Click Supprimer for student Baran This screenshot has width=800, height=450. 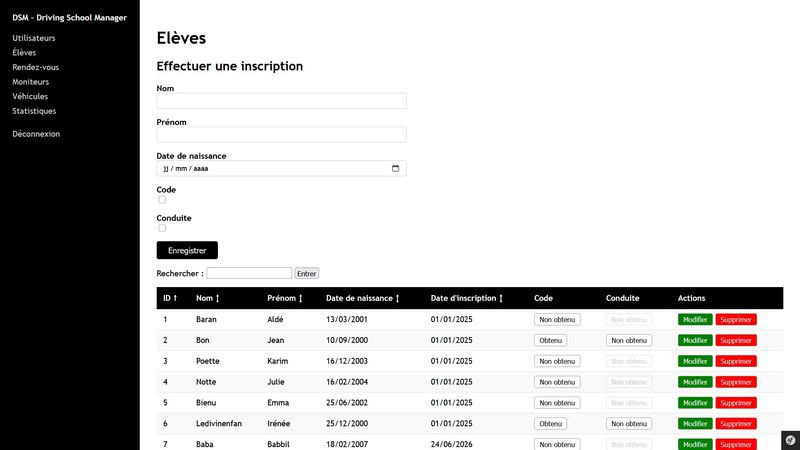tap(736, 319)
